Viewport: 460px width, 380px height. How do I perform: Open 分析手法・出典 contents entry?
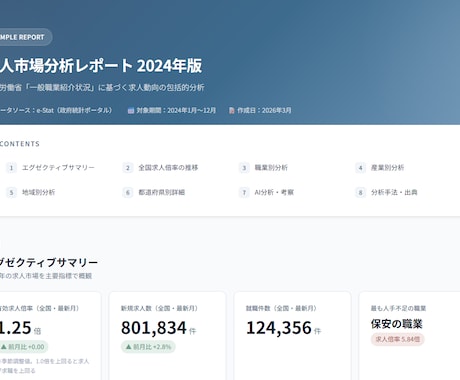[394, 192]
